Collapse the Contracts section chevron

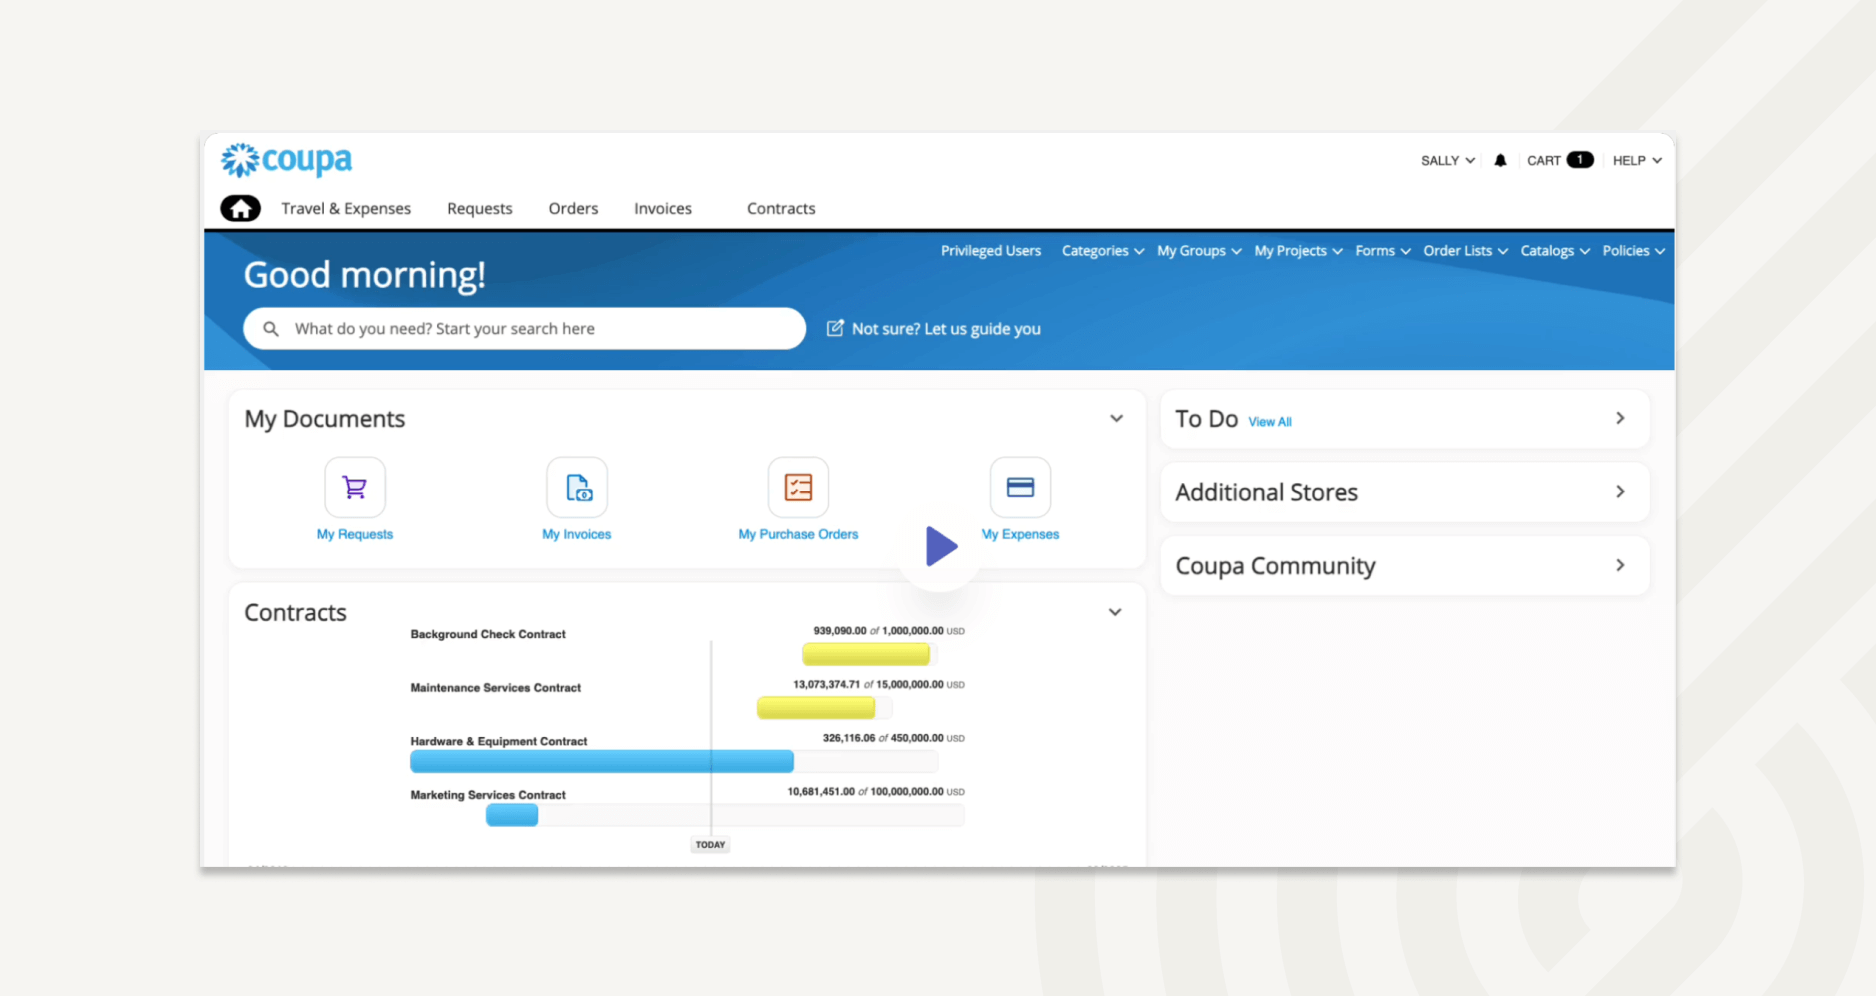[x=1115, y=612]
